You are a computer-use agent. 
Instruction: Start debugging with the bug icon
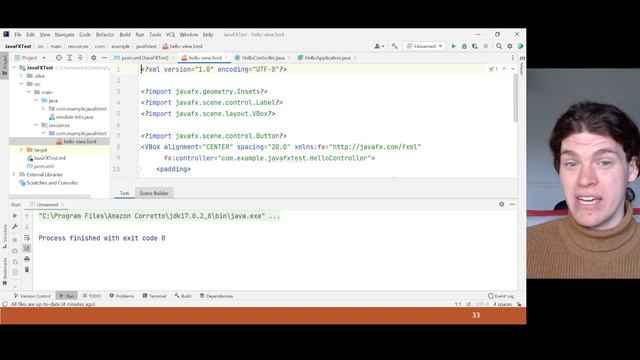[x=464, y=46]
